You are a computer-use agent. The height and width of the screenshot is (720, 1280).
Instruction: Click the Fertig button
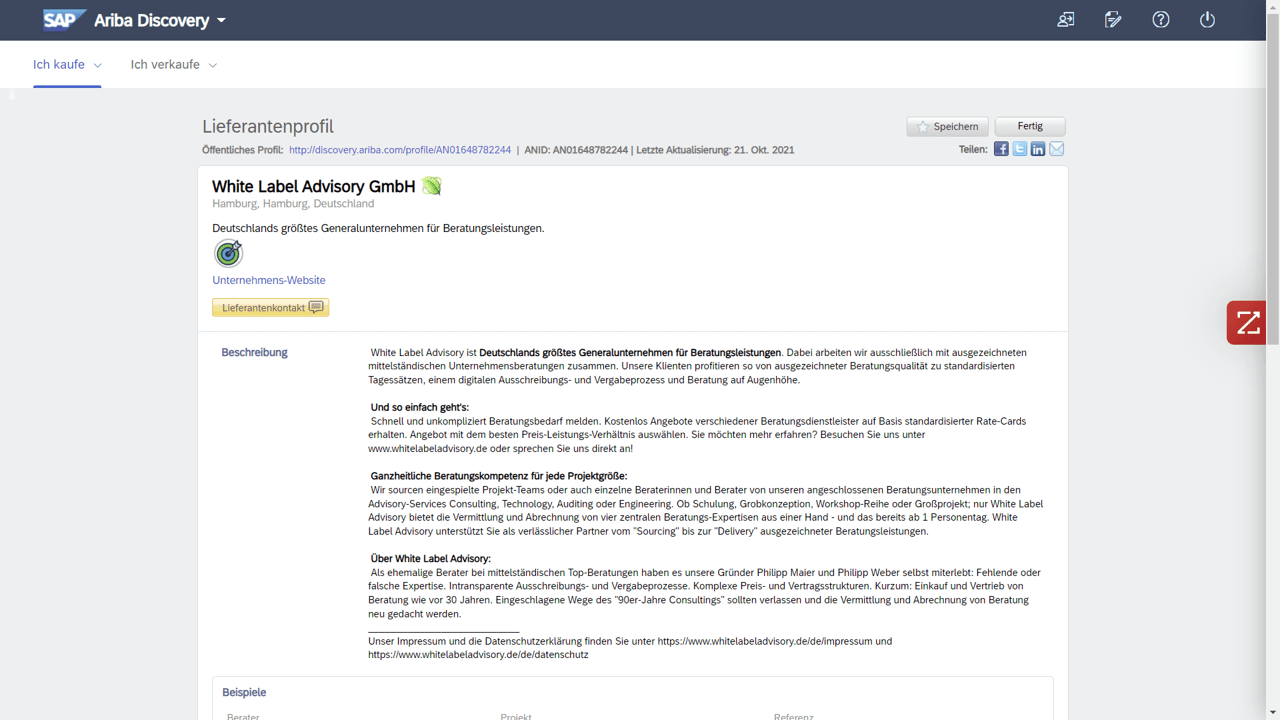1030,126
